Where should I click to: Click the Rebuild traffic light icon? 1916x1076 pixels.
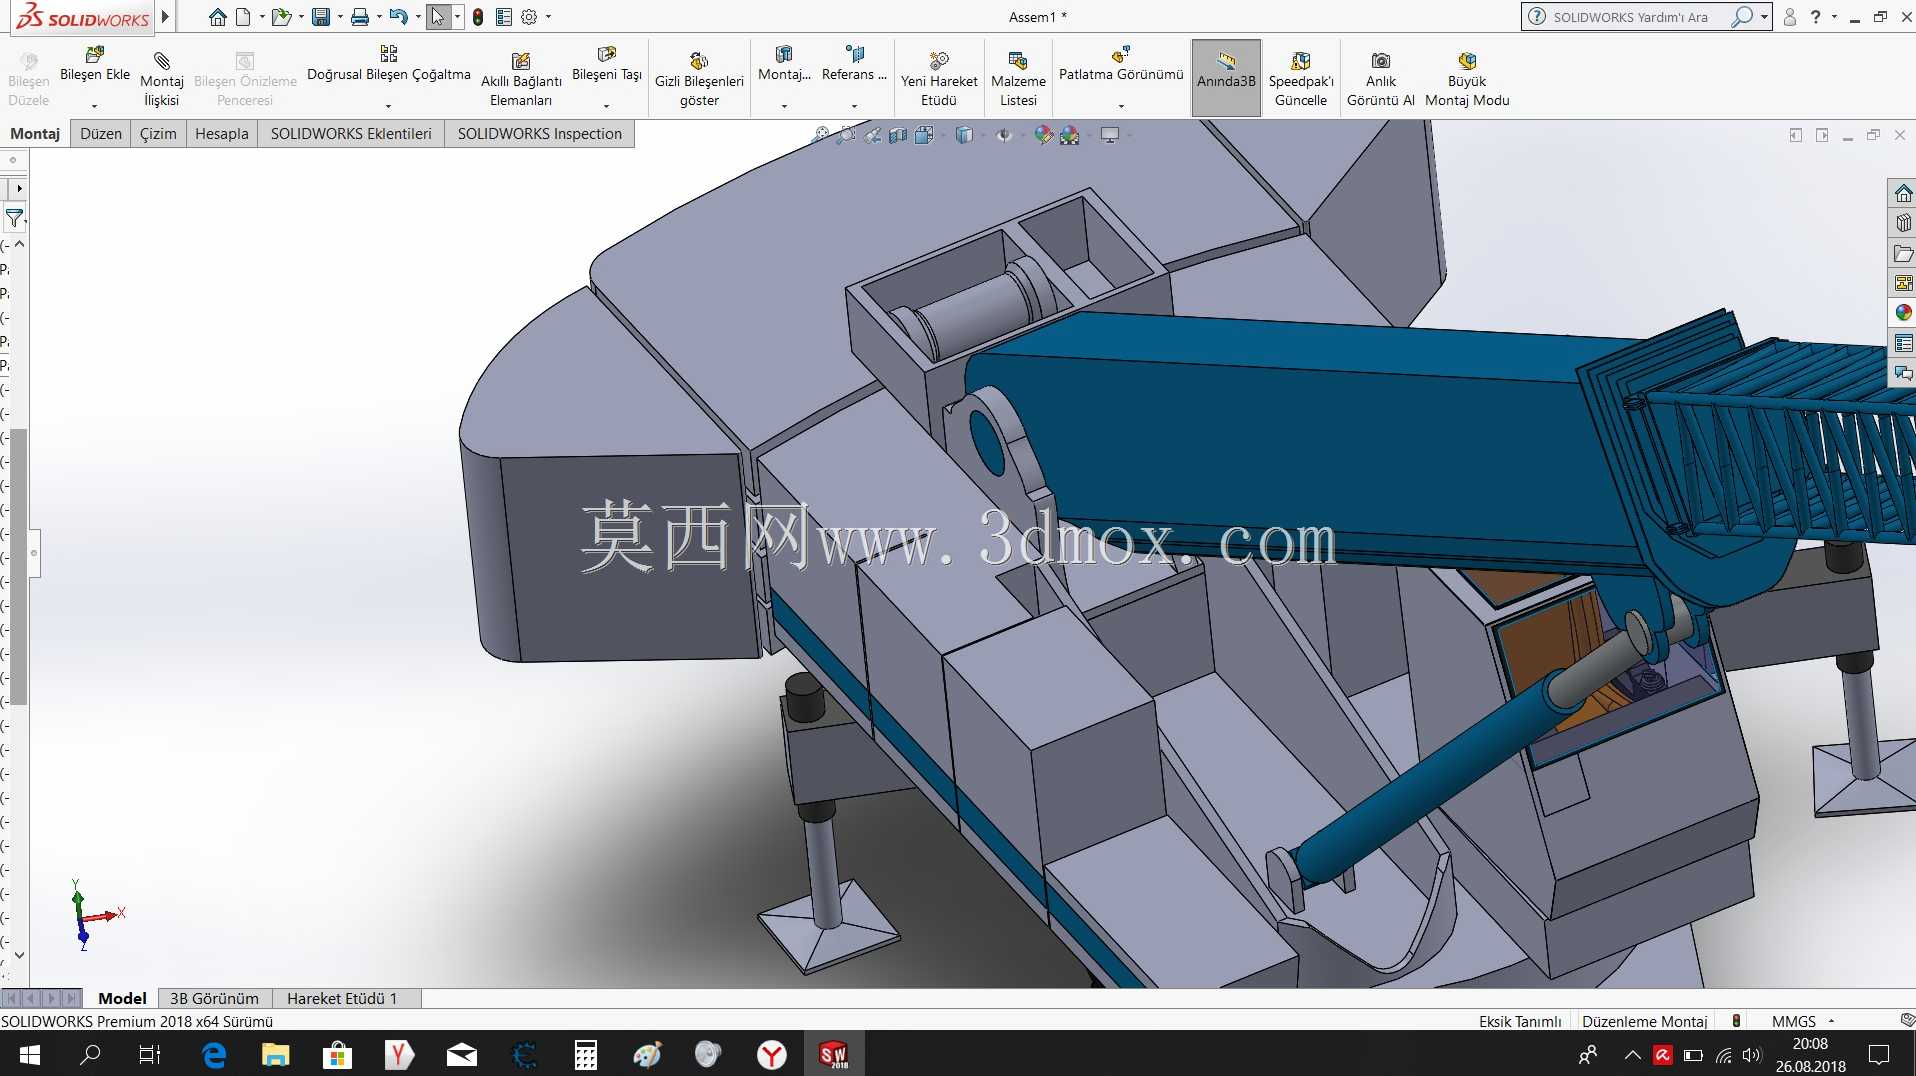478,17
